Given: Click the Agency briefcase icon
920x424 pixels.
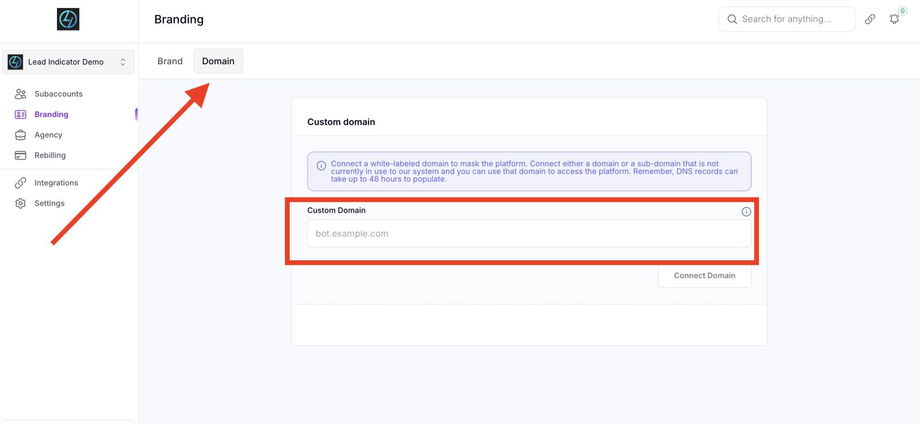Looking at the screenshot, I should 20,135.
